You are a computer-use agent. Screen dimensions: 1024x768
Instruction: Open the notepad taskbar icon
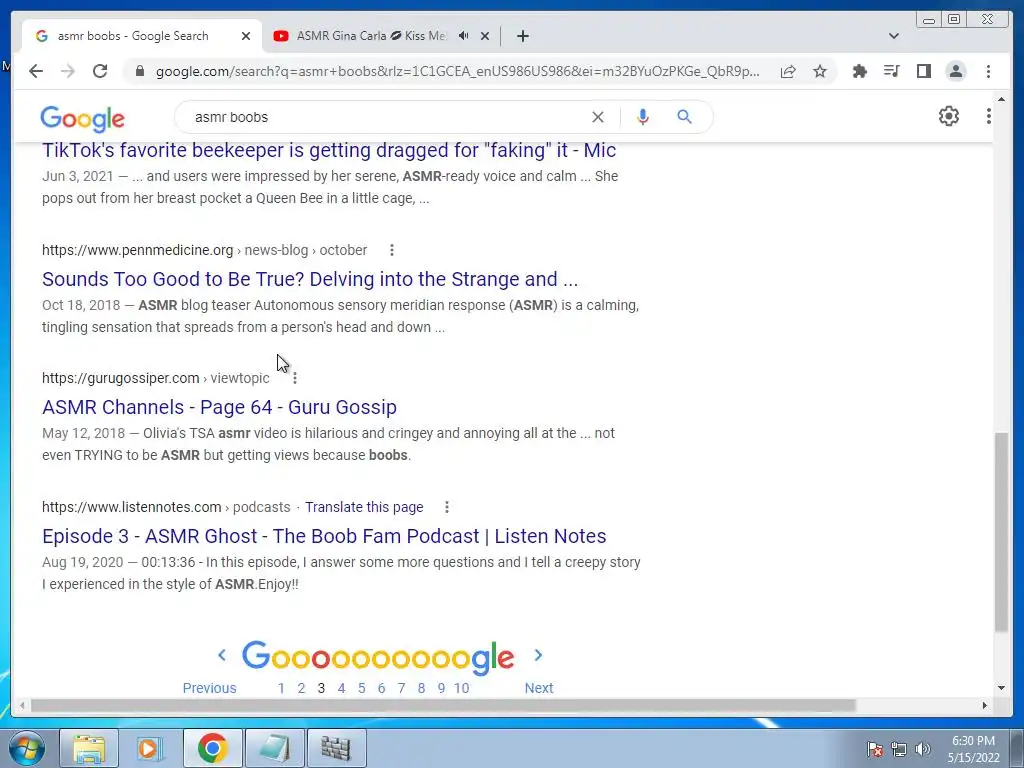pos(274,748)
